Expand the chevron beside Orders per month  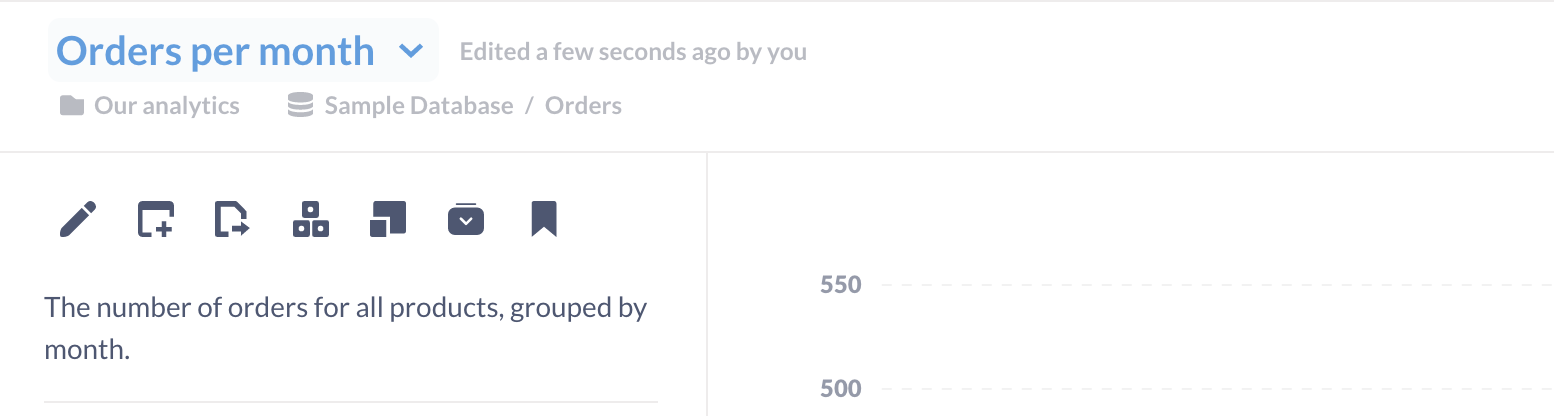[x=411, y=51]
